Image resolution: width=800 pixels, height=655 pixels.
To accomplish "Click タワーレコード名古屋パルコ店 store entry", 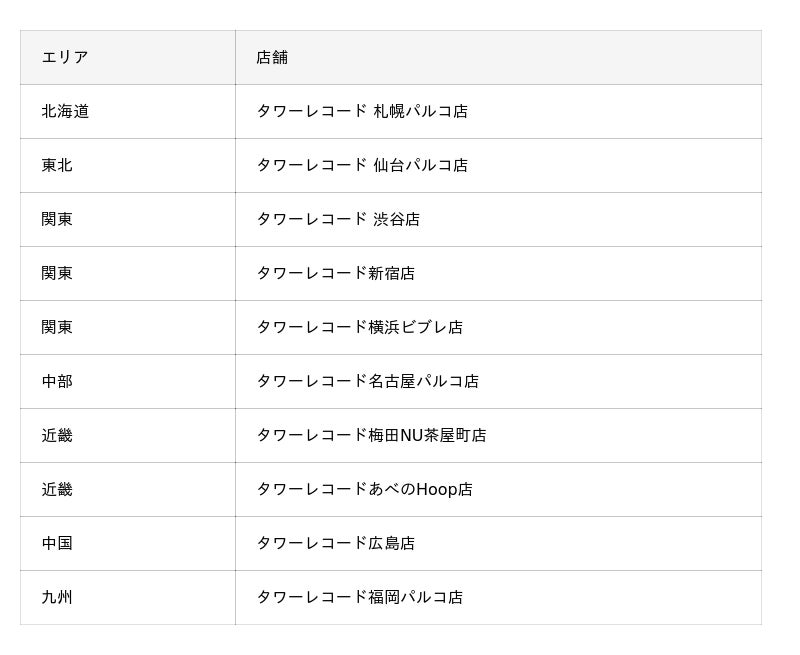I will pyautogui.click(x=367, y=381).
